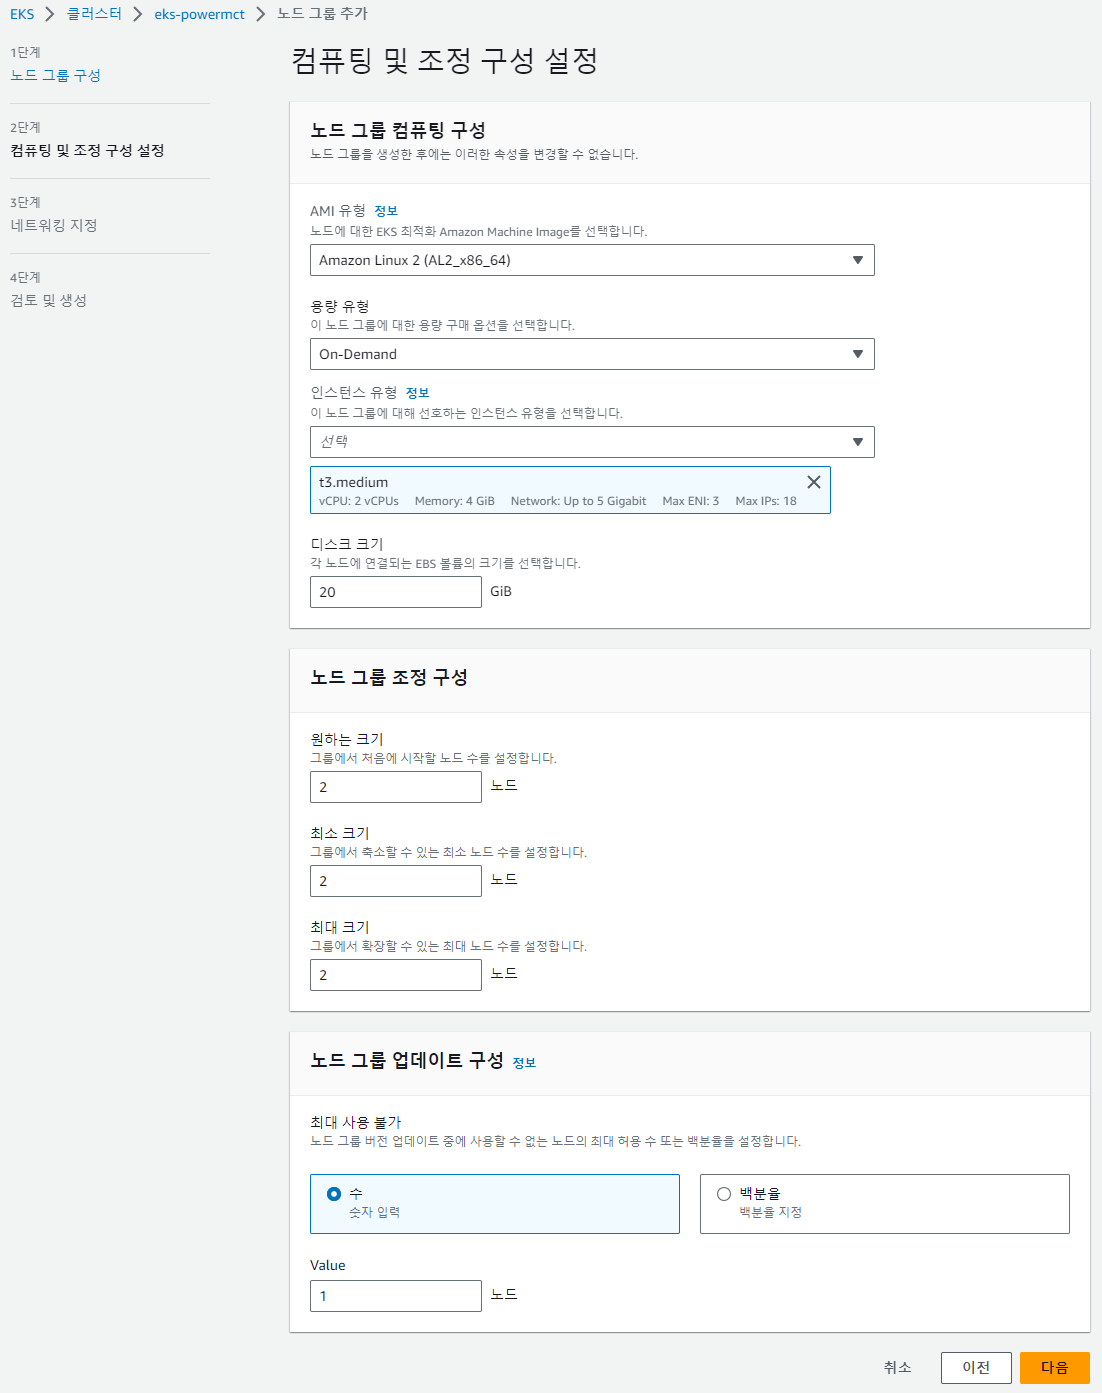Click the 원하는 크기 input field
This screenshot has height=1393, width=1102.
coord(396,787)
